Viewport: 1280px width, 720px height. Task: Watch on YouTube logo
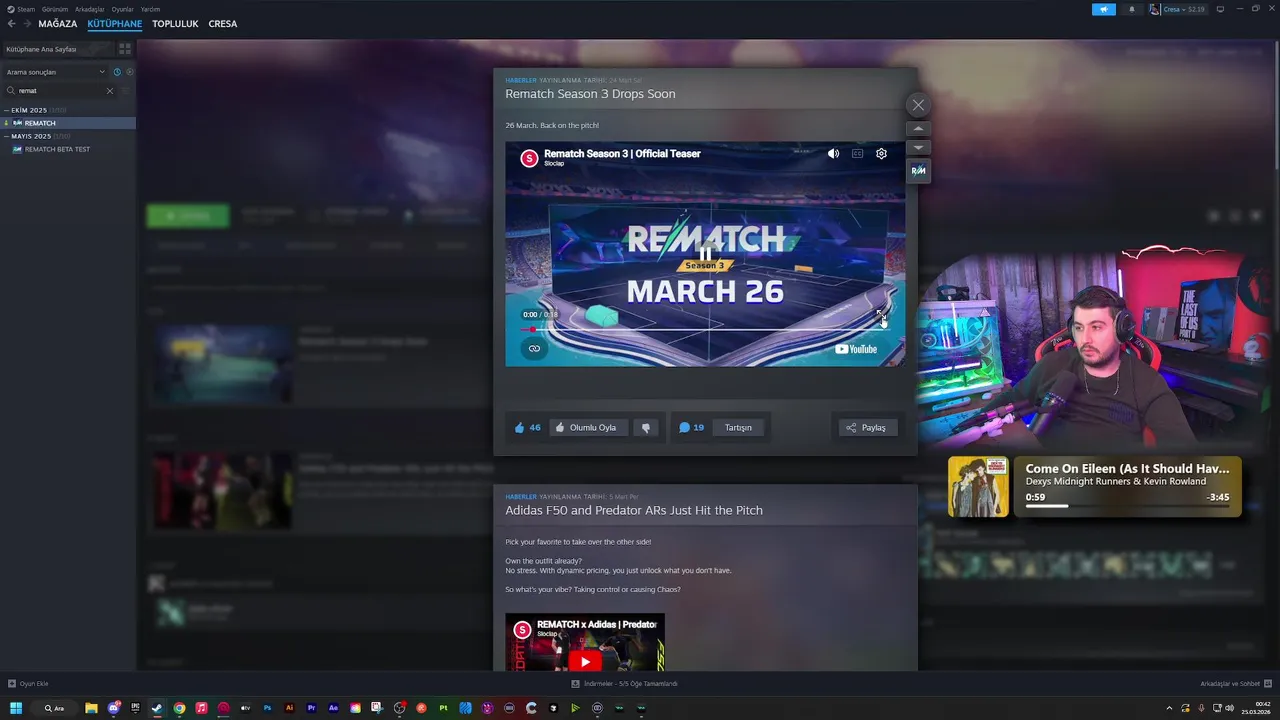[856, 349]
